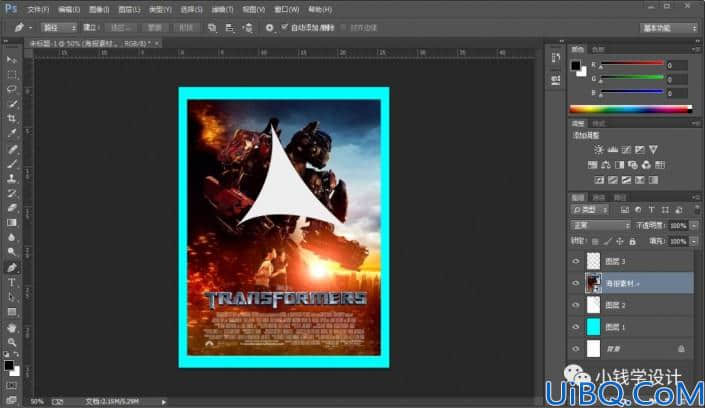
Task: Select the History Brush tool
Action: pos(12,193)
